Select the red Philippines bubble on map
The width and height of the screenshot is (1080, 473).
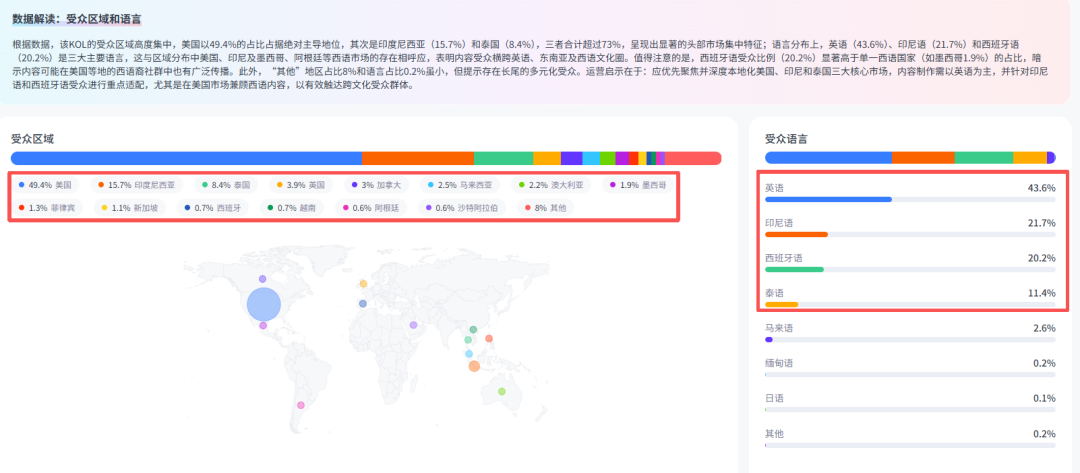click(489, 338)
